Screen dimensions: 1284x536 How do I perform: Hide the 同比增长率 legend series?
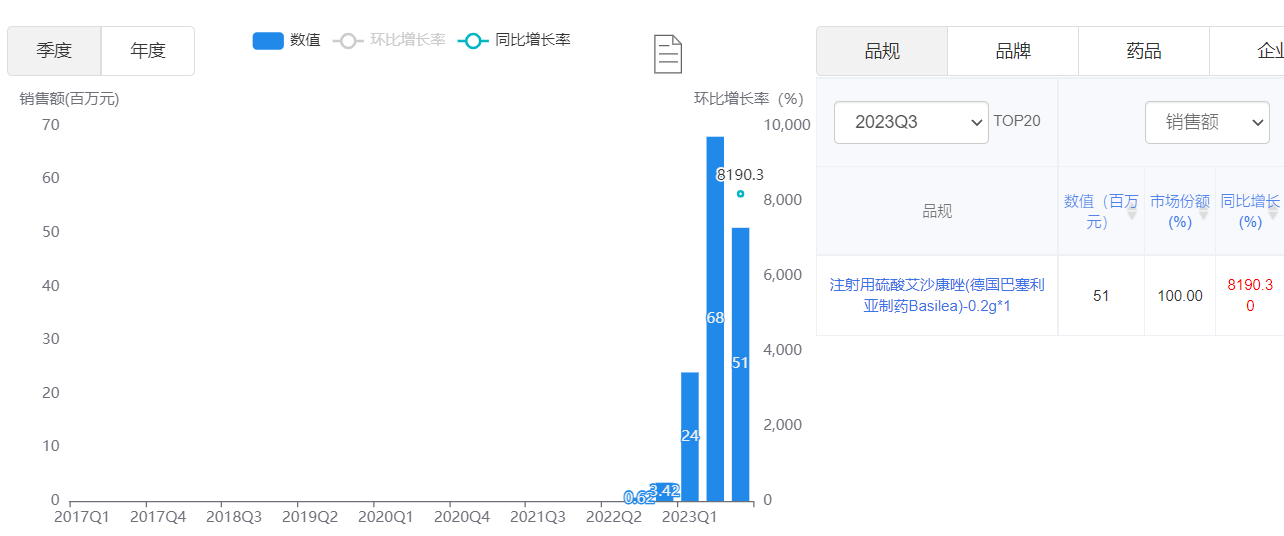(x=514, y=41)
